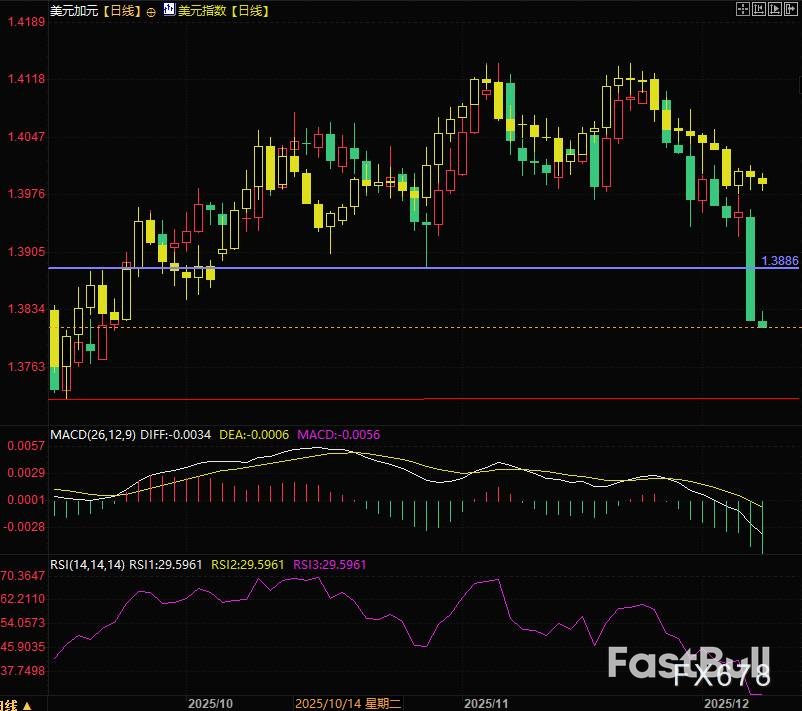Click the jump-to-start chart icon
The width and height of the screenshot is (802, 711).
[757, 9]
